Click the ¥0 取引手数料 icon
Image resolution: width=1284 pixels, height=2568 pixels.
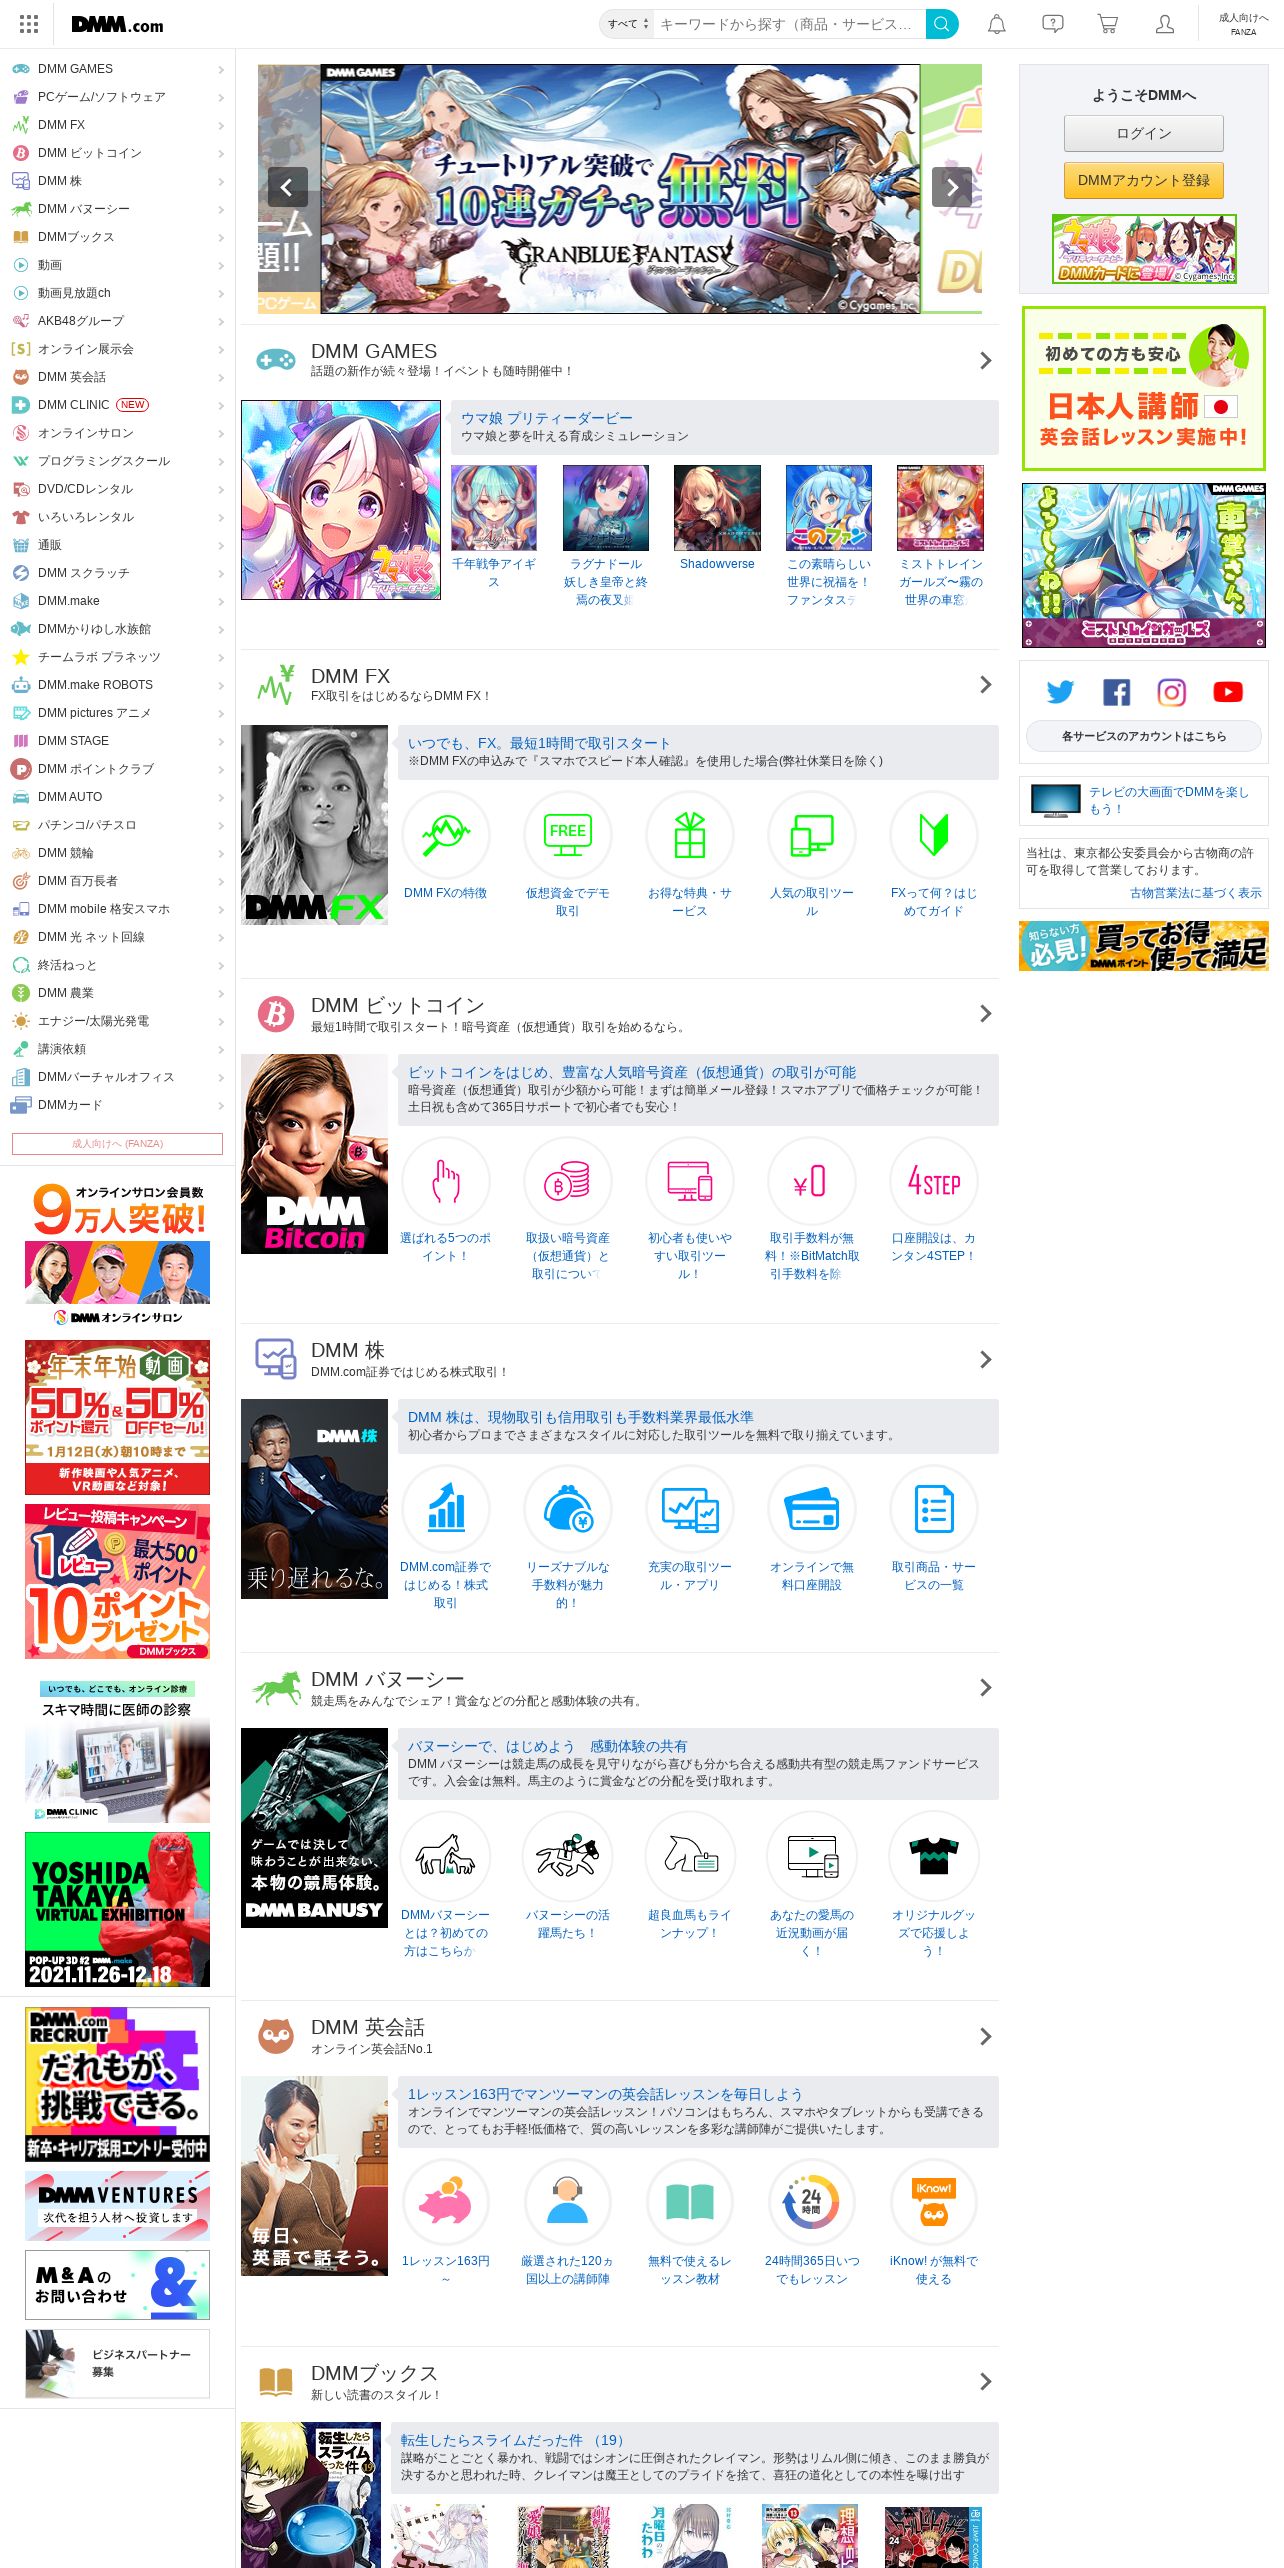click(812, 1181)
